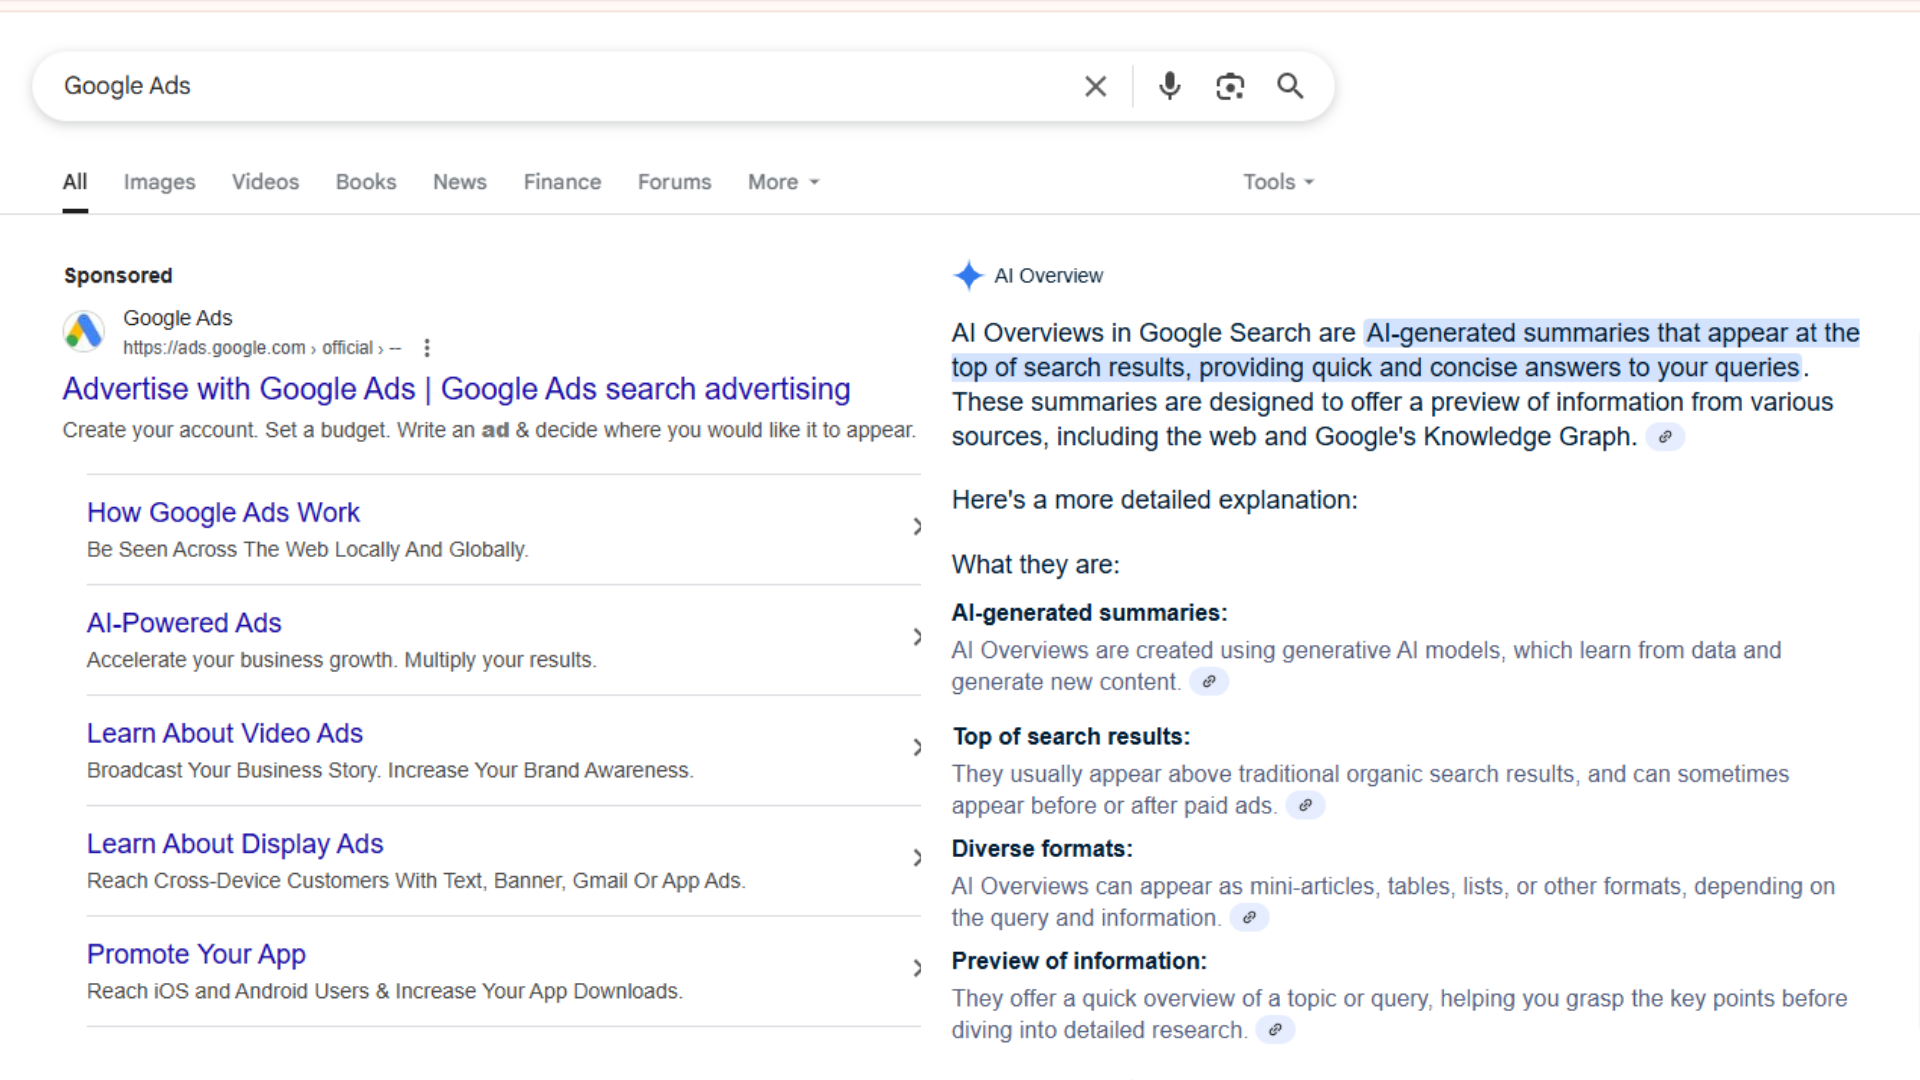Screen dimensions: 1920x1080
Task: Open the How Google Ads Work link
Action: pyautogui.click(x=223, y=512)
